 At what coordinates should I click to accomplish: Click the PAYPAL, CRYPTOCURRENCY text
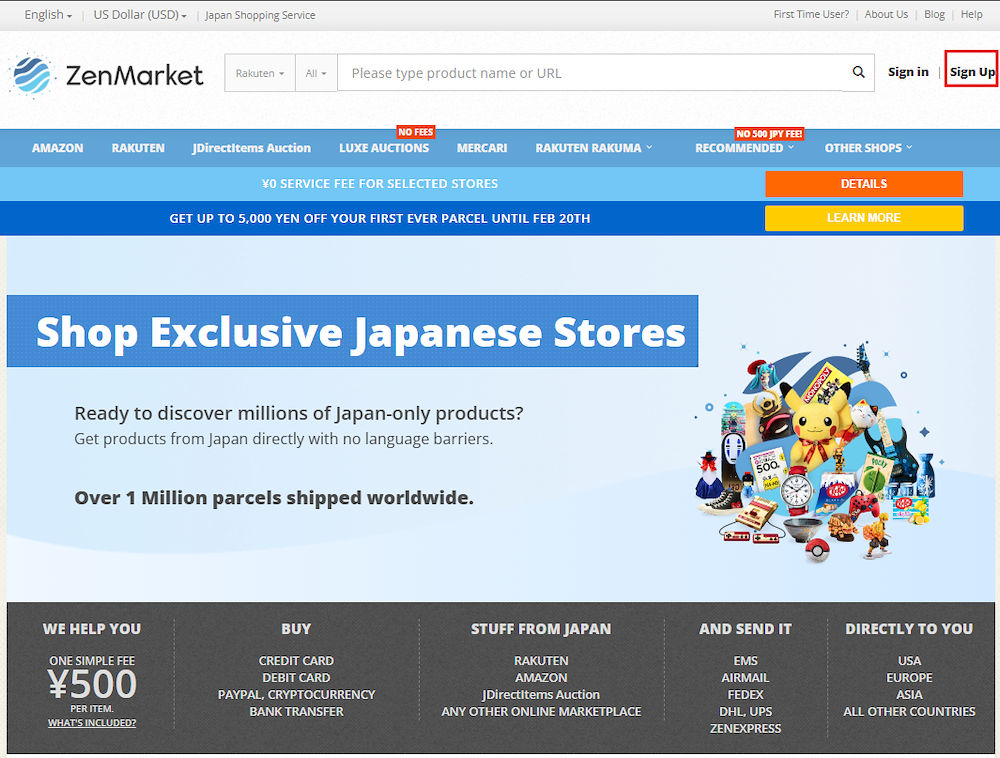pos(296,695)
